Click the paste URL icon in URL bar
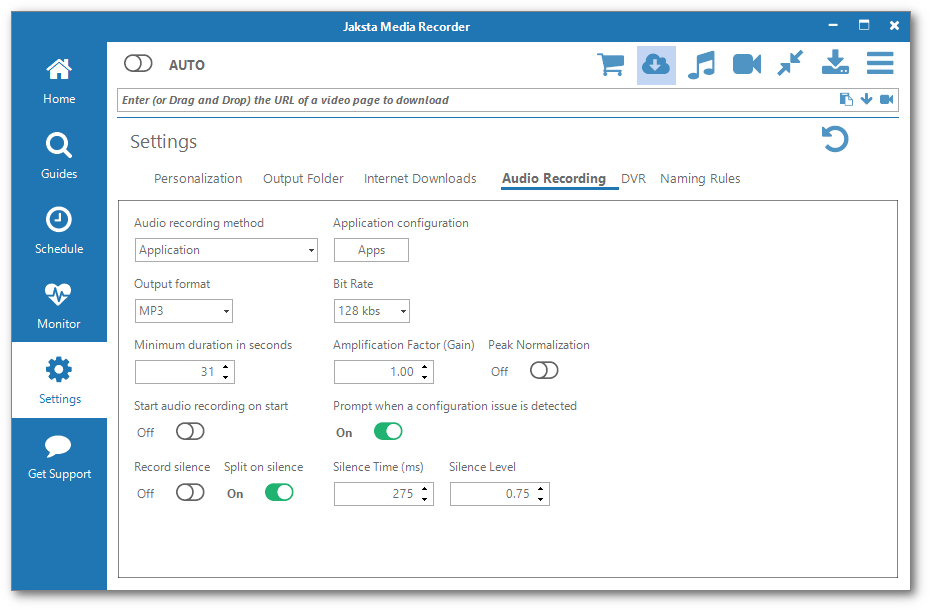This screenshot has width=930, height=610. click(x=846, y=100)
